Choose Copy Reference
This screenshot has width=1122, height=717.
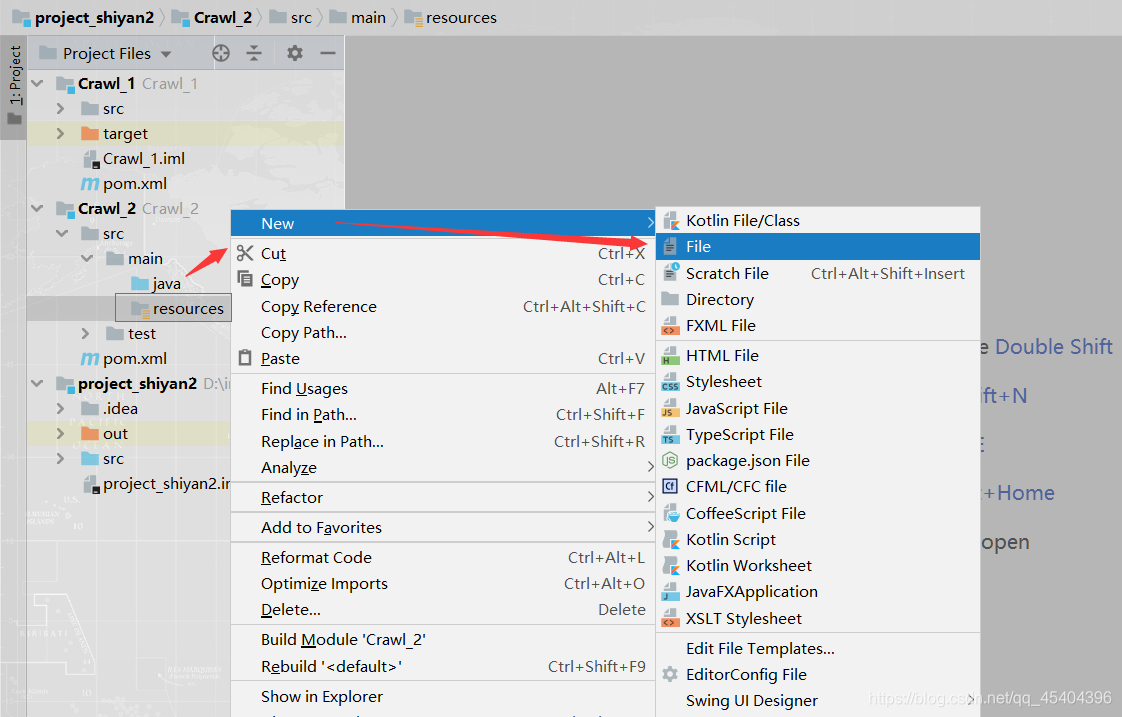pos(443,306)
